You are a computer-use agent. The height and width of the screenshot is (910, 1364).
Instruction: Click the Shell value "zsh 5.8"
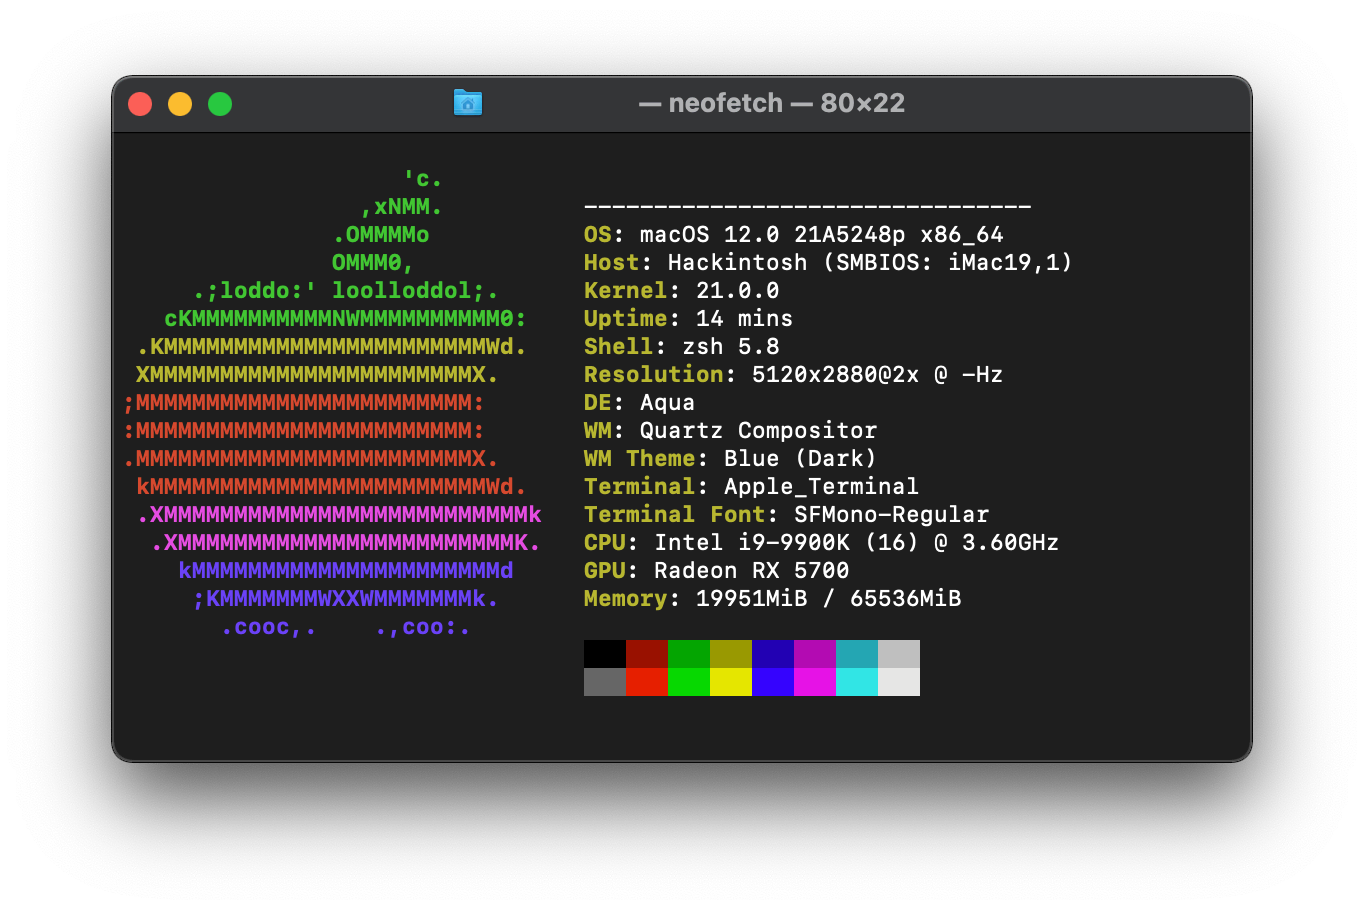[x=730, y=347]
